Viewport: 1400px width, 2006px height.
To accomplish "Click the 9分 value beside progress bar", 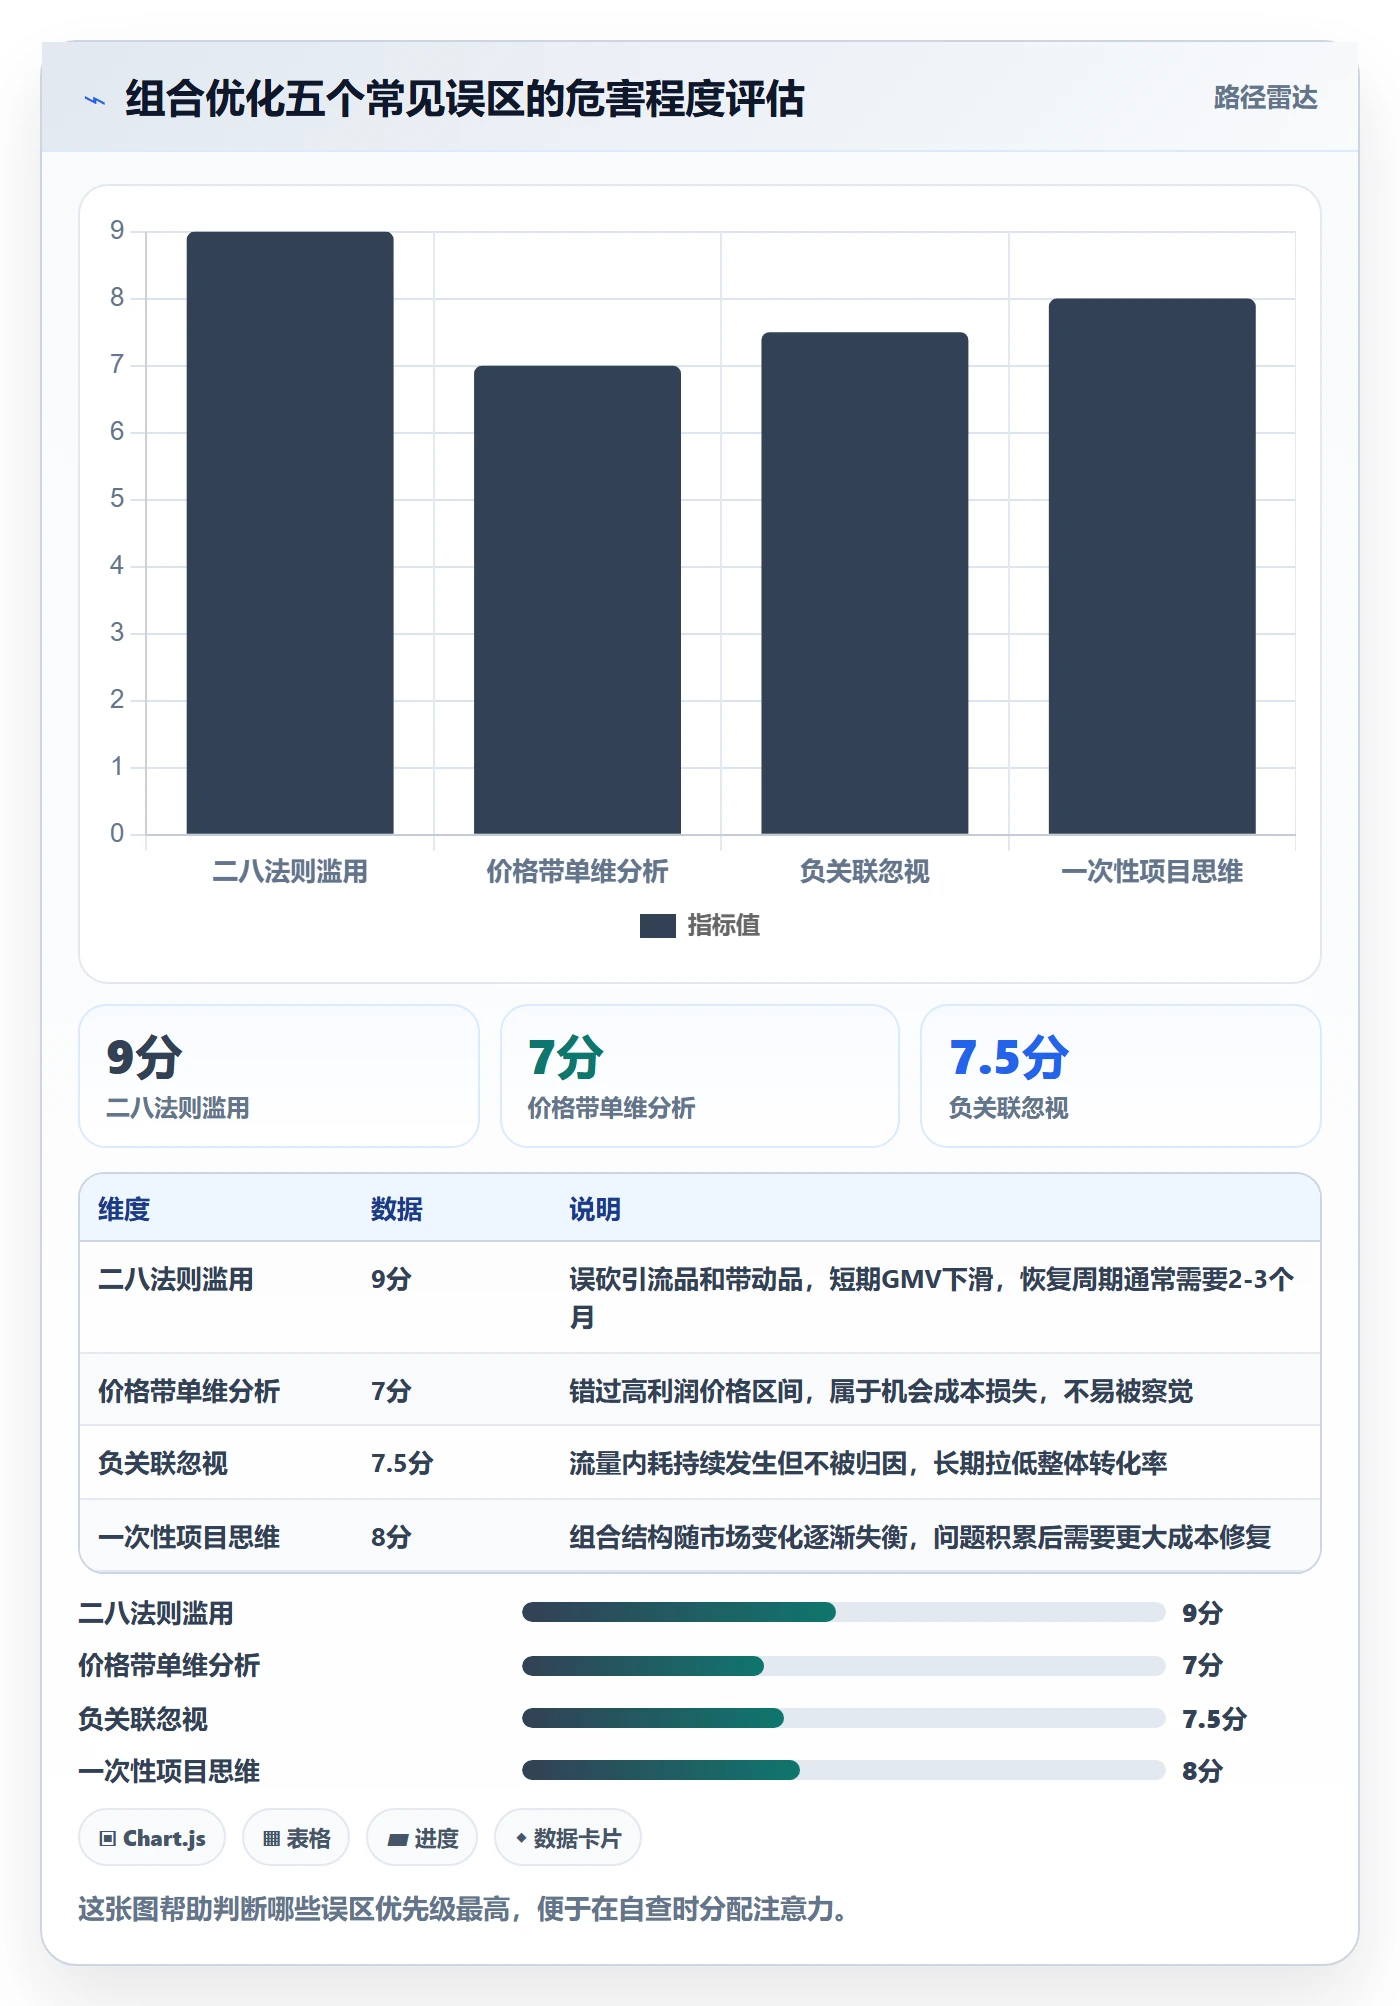I will [1202, 1612].
